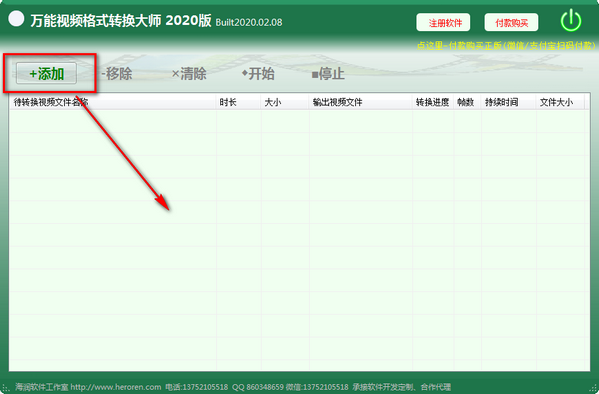Open the 注册软件 register software button
The width and height of the screenshot is (599, 394).
click(443, 23)
